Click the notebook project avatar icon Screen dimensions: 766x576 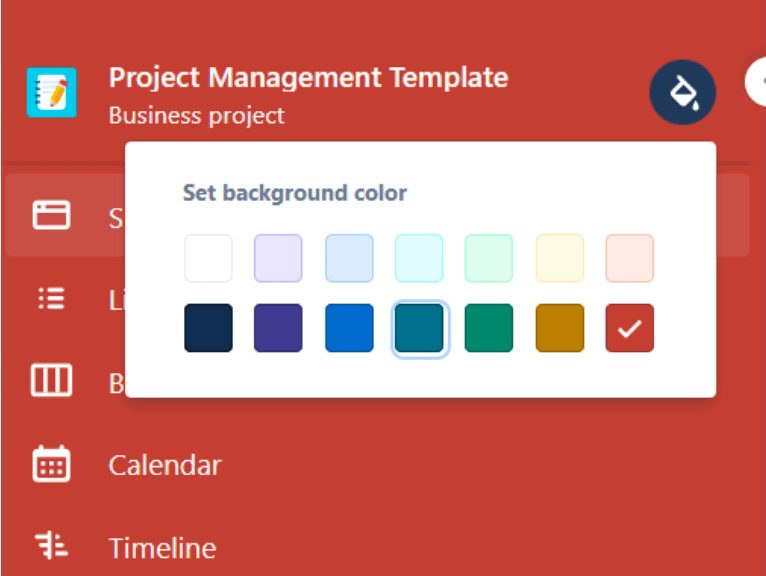51,93
